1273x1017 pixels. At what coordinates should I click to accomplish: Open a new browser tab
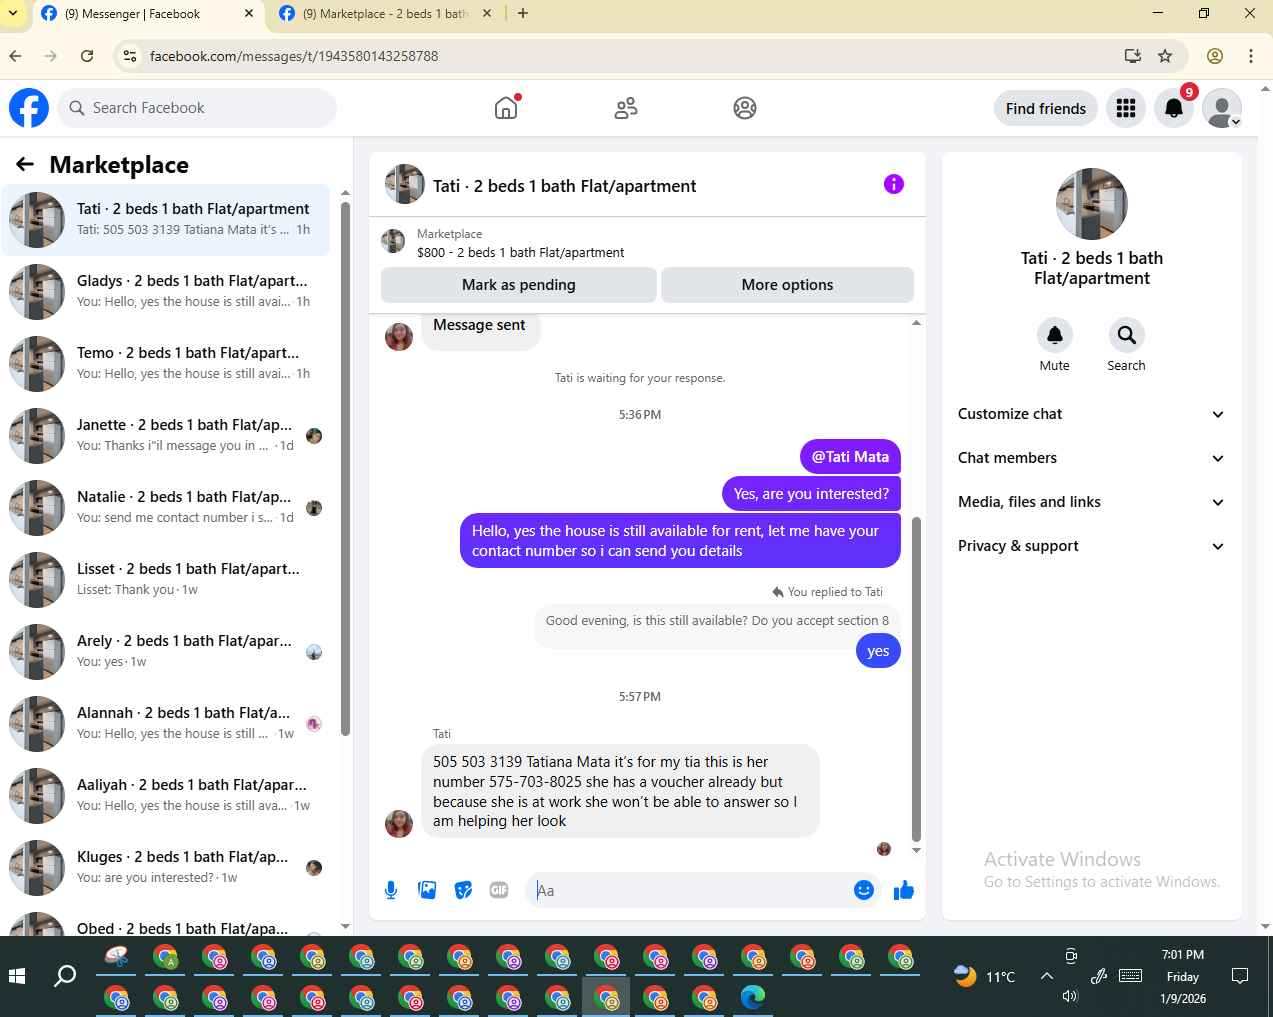click(x=523, y=14)
